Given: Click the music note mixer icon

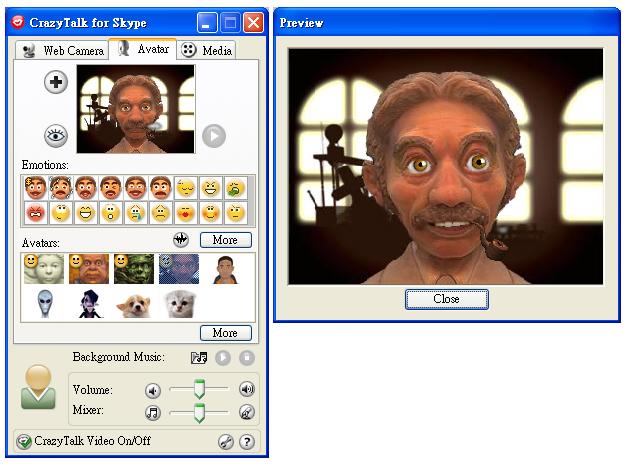Looking at the screenshot, I should (153, 412).
